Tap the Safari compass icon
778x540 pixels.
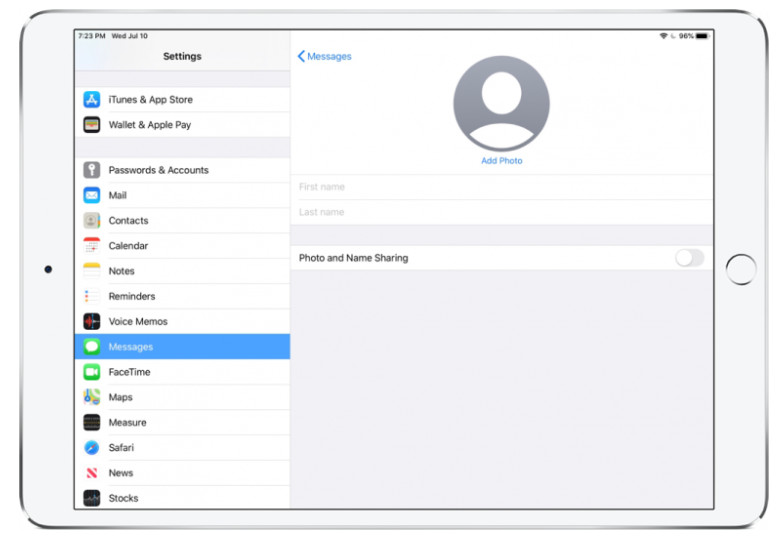coord(92,448)
